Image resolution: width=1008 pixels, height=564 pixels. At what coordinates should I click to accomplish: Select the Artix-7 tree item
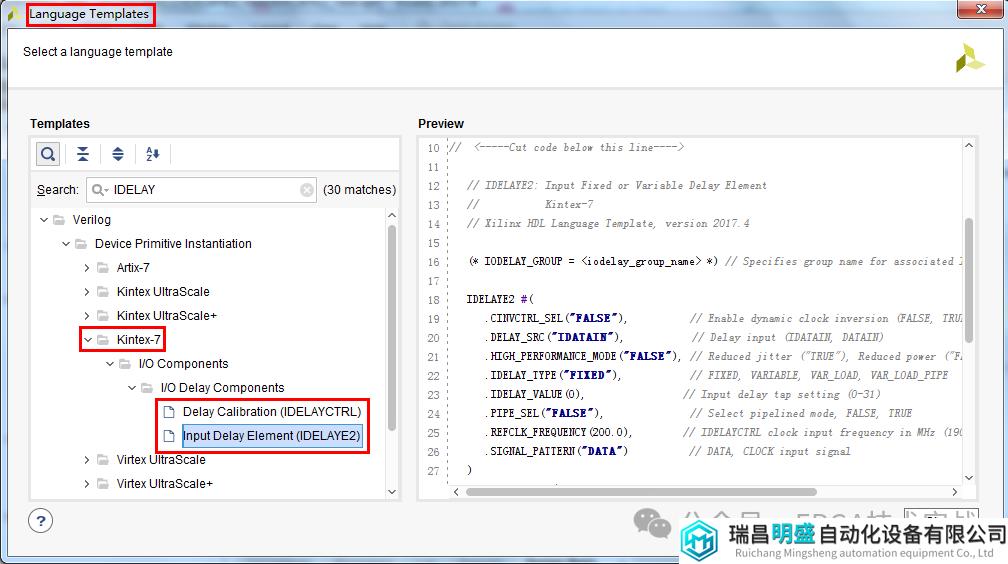(133, 268)
